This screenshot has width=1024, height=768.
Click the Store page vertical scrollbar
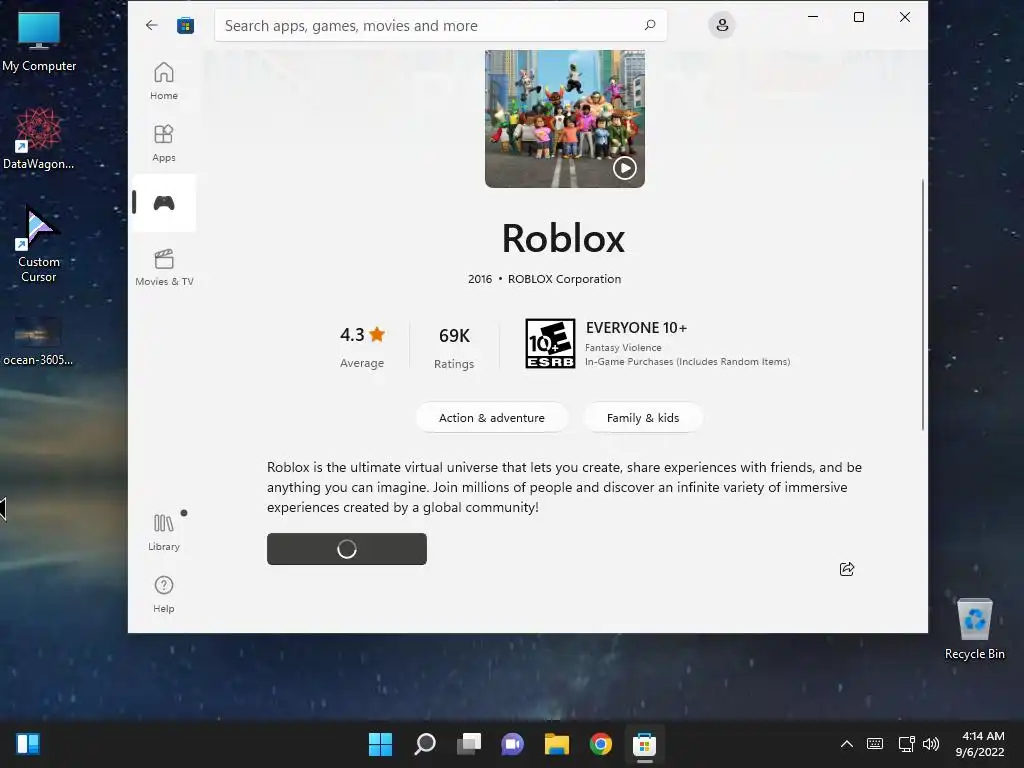[x=923, y=304]
